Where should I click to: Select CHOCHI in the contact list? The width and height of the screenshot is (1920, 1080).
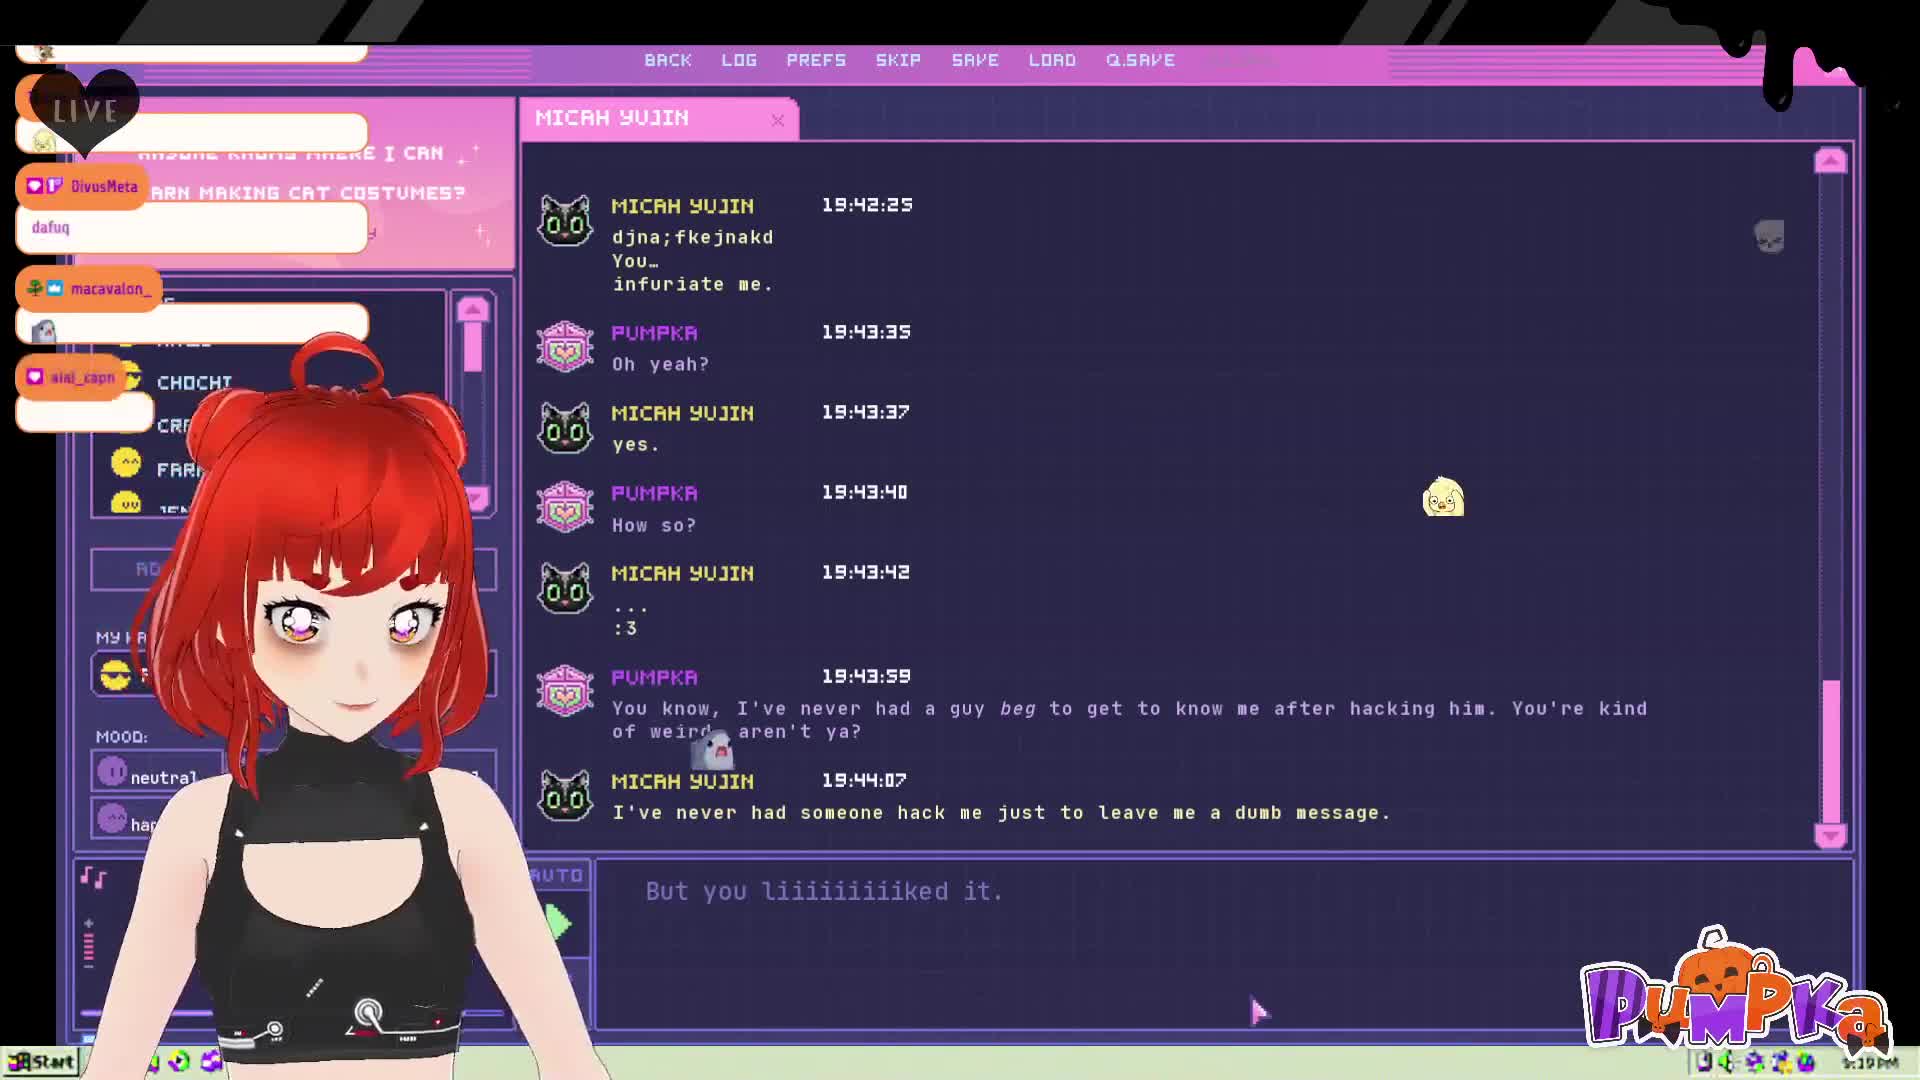click(194, 383)
